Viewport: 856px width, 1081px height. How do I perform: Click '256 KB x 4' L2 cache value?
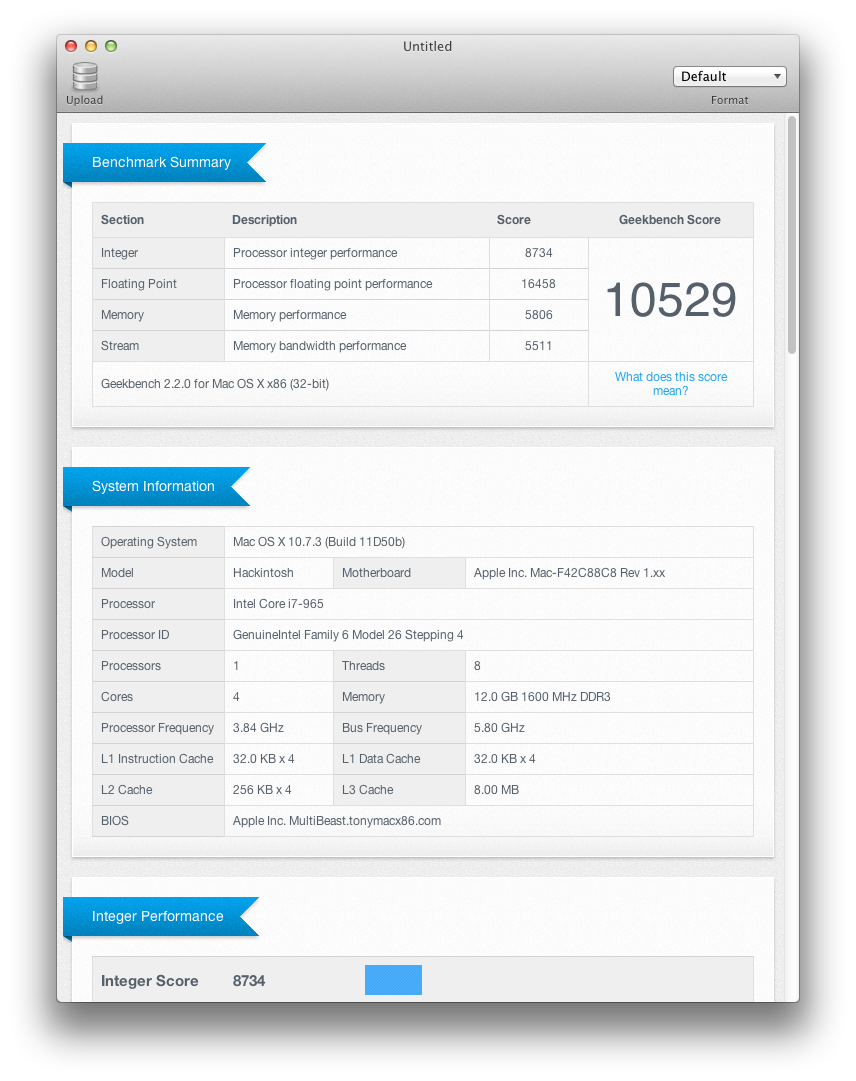[262, 790]
